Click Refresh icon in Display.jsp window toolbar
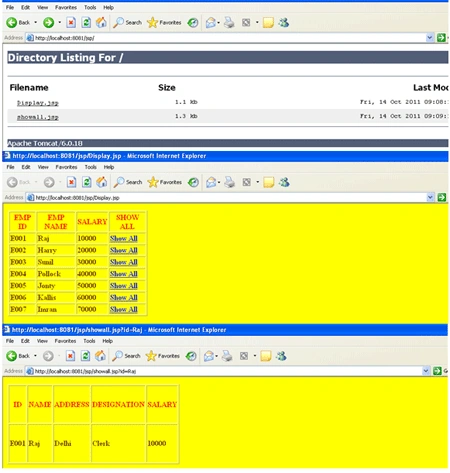450x473 pixels. [87, 182]
